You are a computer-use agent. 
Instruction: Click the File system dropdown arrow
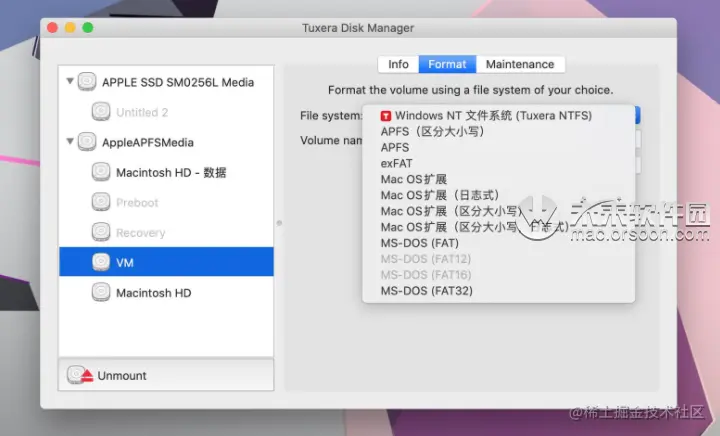point(637,115)
